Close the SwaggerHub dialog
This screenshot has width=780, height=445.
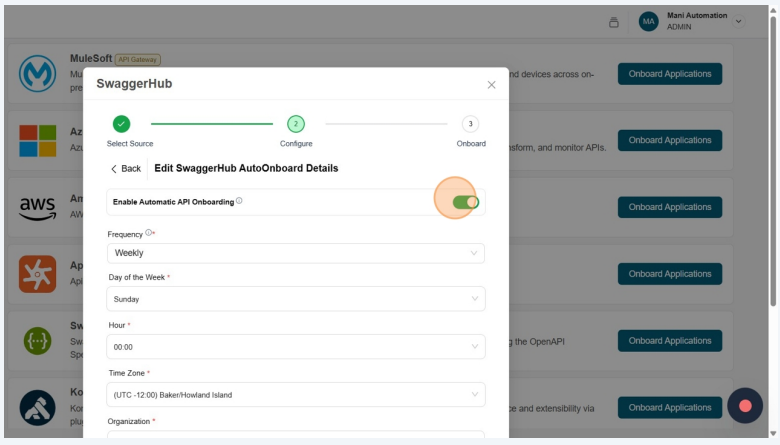click(x=491, y=85)
